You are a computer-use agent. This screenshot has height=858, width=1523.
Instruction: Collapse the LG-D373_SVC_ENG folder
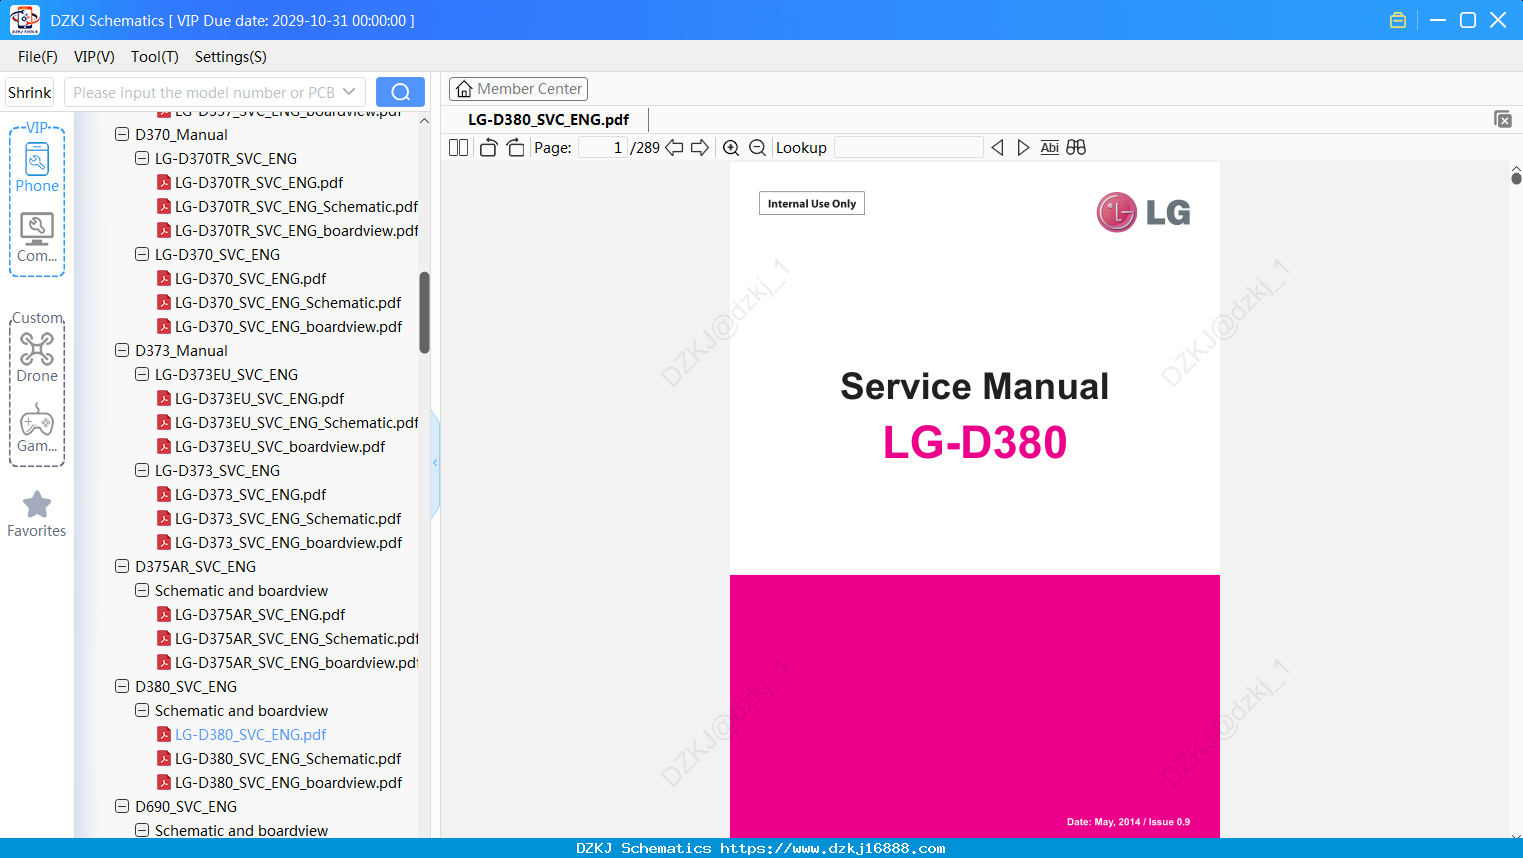142,470
